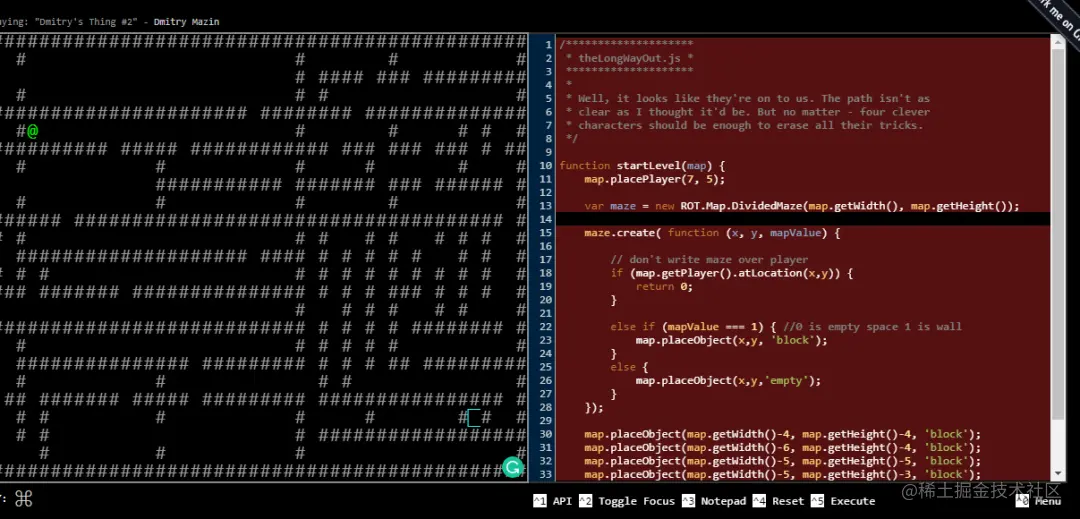Click the ^3 shortcut key badge
The image size is (1080, 519).
(688, 501)
